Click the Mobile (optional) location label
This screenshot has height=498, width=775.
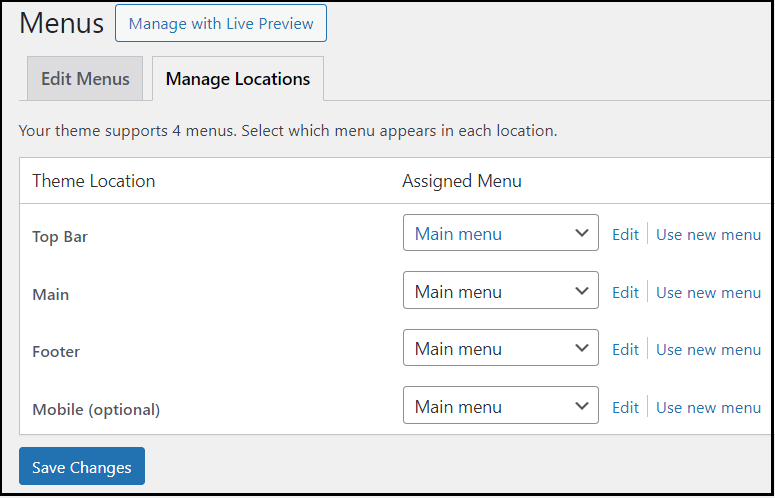(96, 409)
